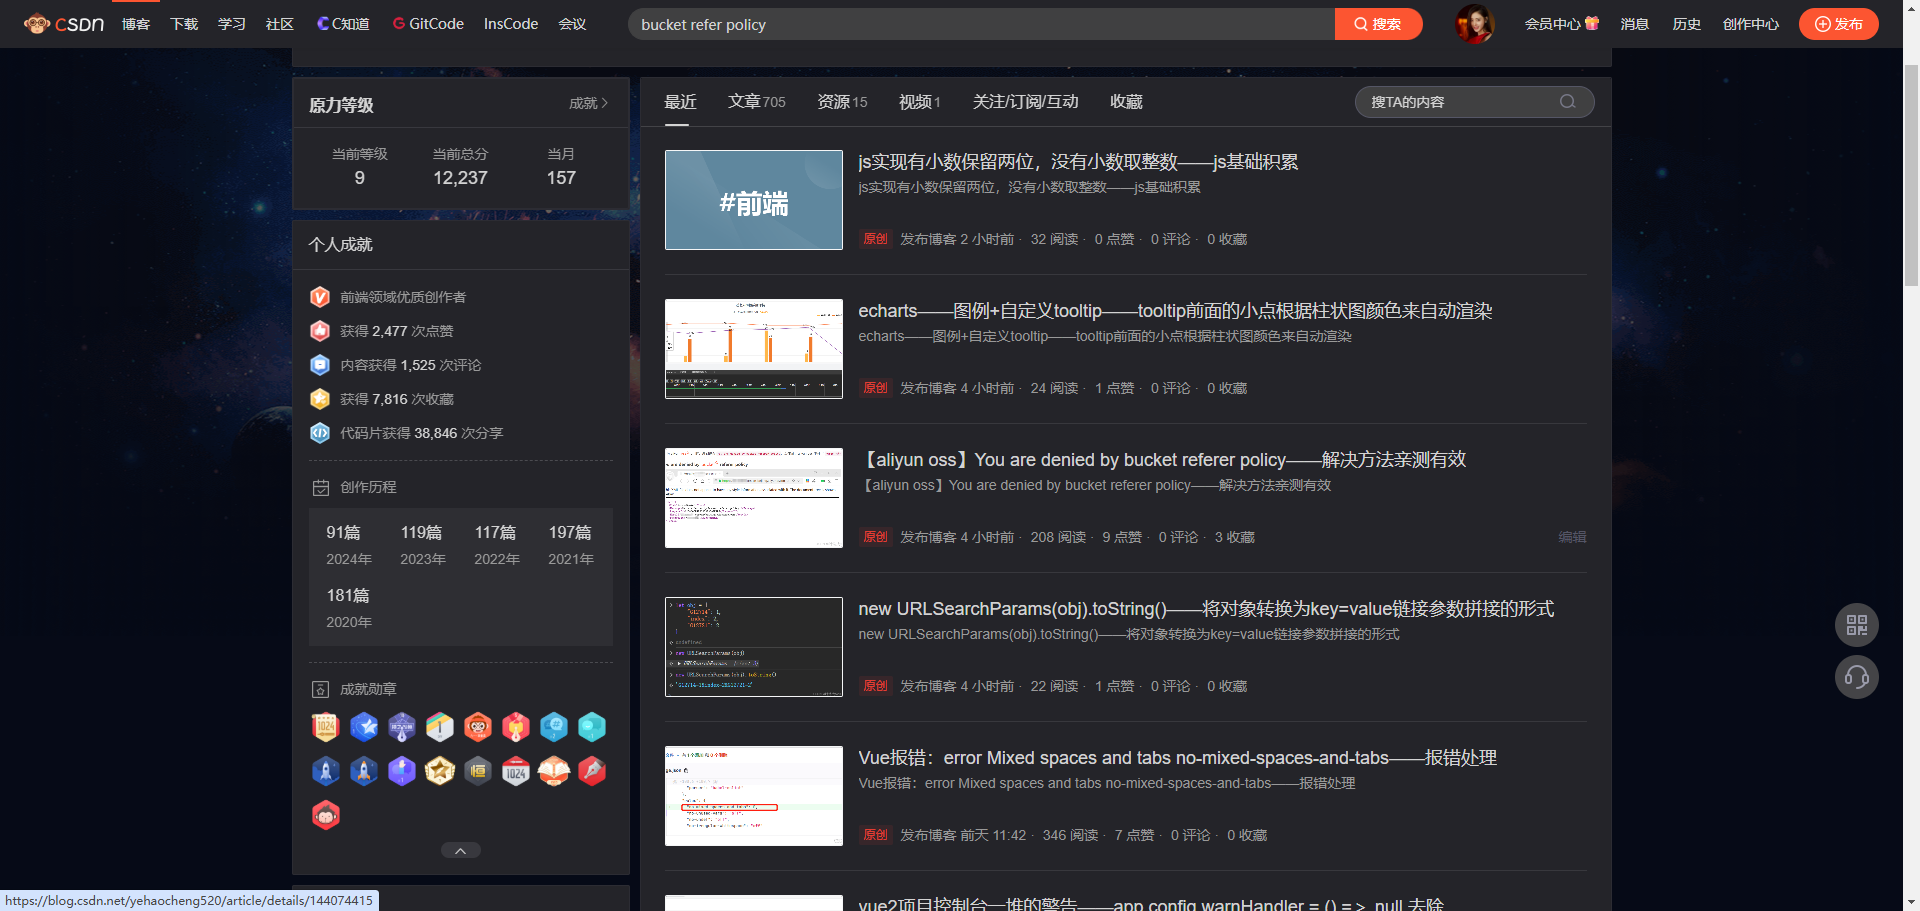Click the orange open book badge
Screen dimensions: 1920x911
(554, 771)
